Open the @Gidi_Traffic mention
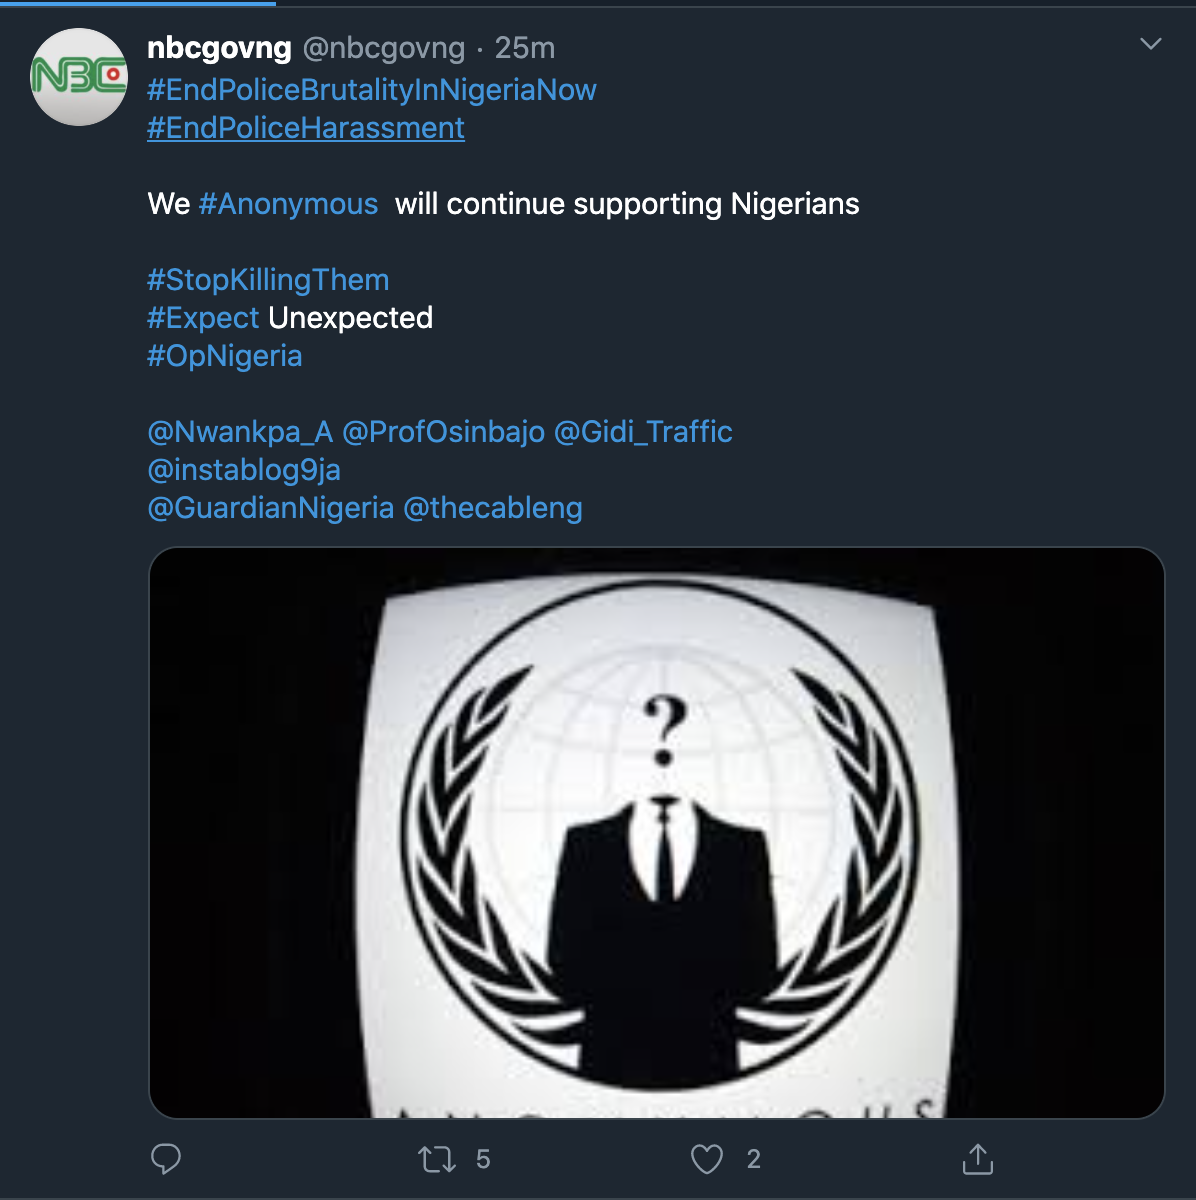Screen dimensions: 1196x1200 coord(643,432)
